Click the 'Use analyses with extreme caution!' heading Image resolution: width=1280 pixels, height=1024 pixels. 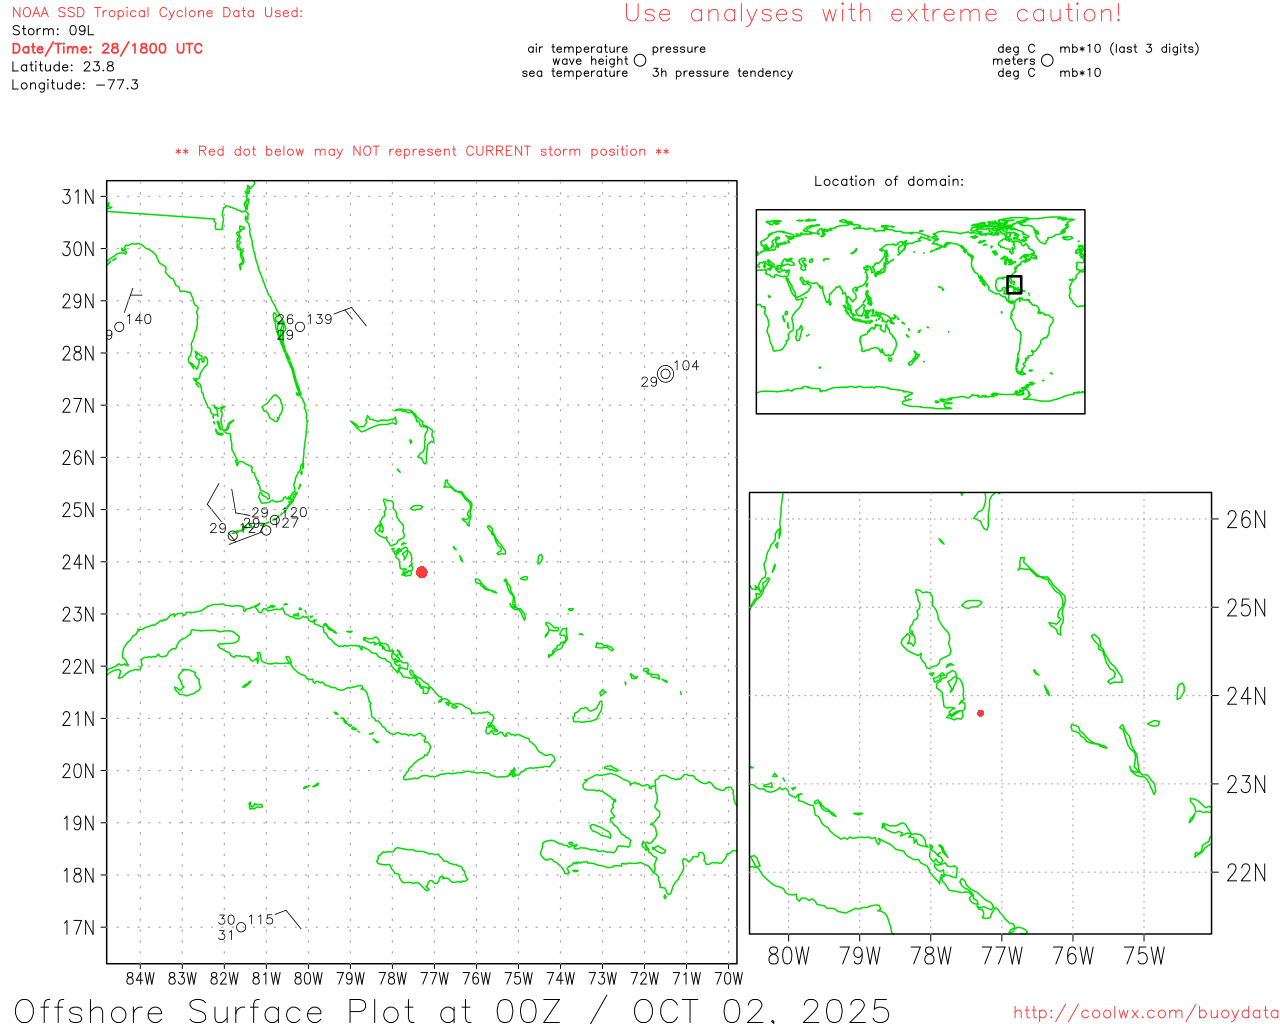872,14
